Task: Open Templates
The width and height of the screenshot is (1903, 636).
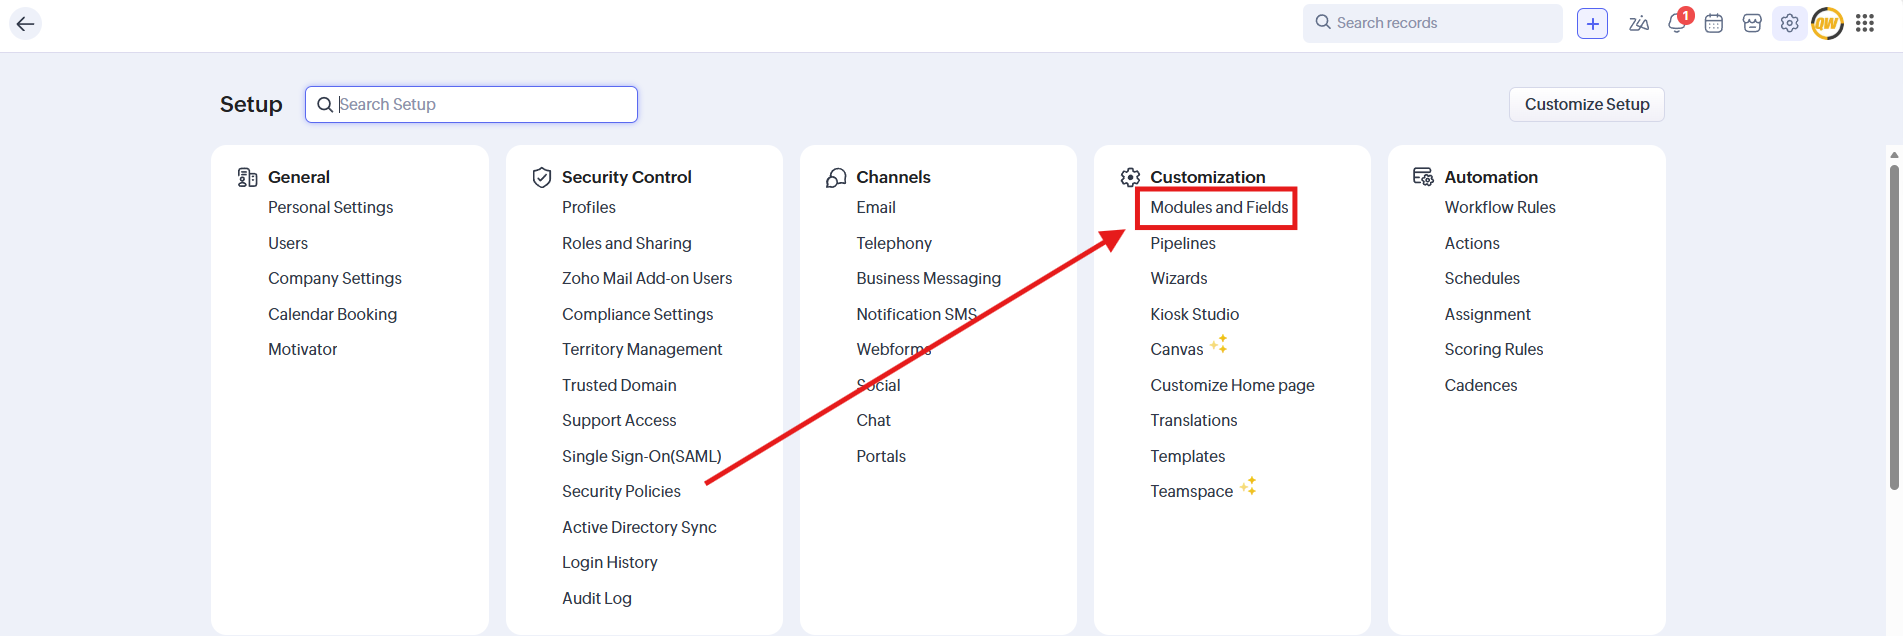Action: pyautogui.click(x=1188, y=456)
